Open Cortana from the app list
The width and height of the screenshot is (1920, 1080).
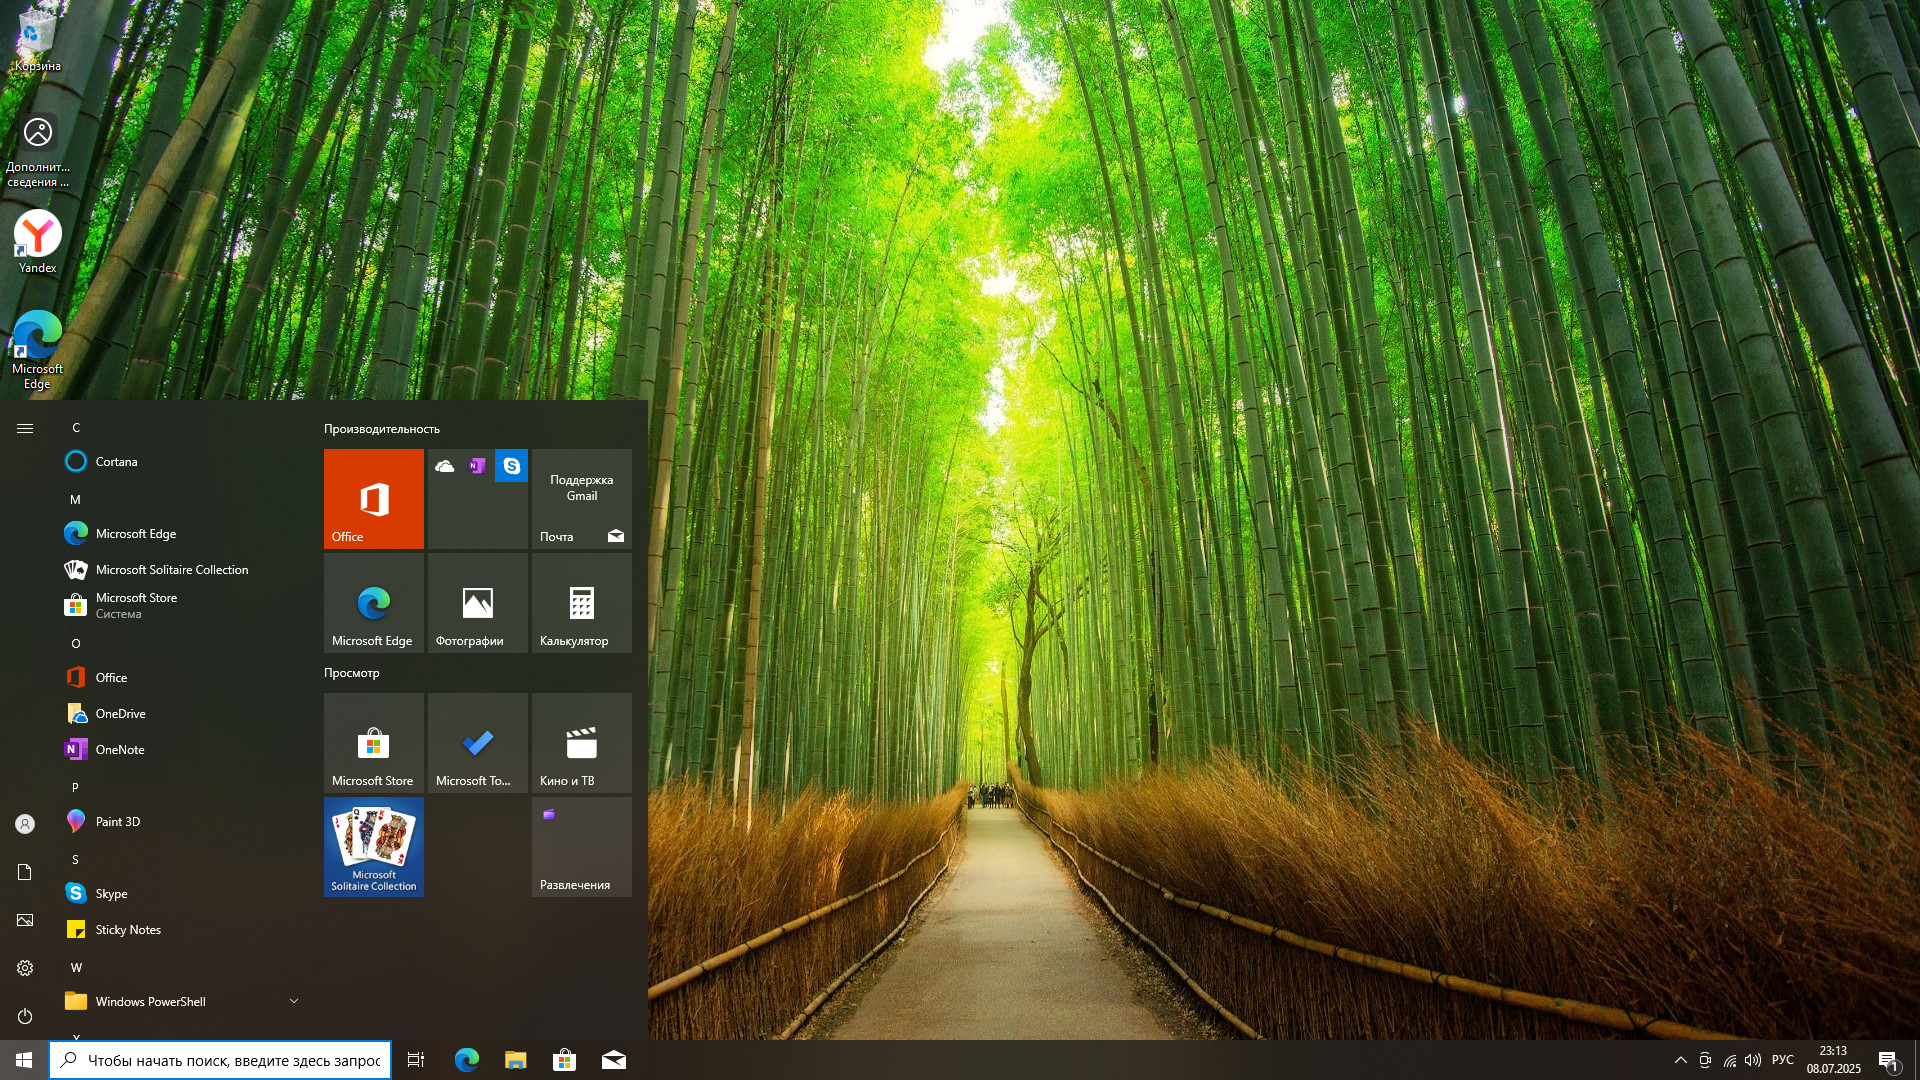coord(116,462)
